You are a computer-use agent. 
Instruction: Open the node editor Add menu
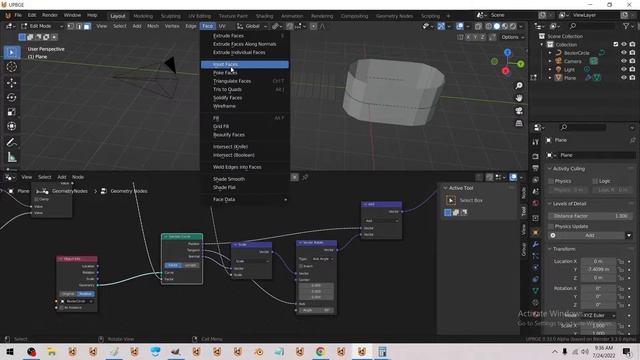[62, 177]
